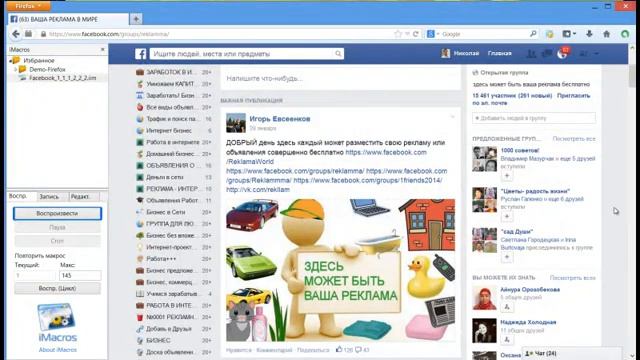Select Facebook_1_1_1_2_2_2.iim macro
This screenshot has height=360, width=640.
click(63, 78)
